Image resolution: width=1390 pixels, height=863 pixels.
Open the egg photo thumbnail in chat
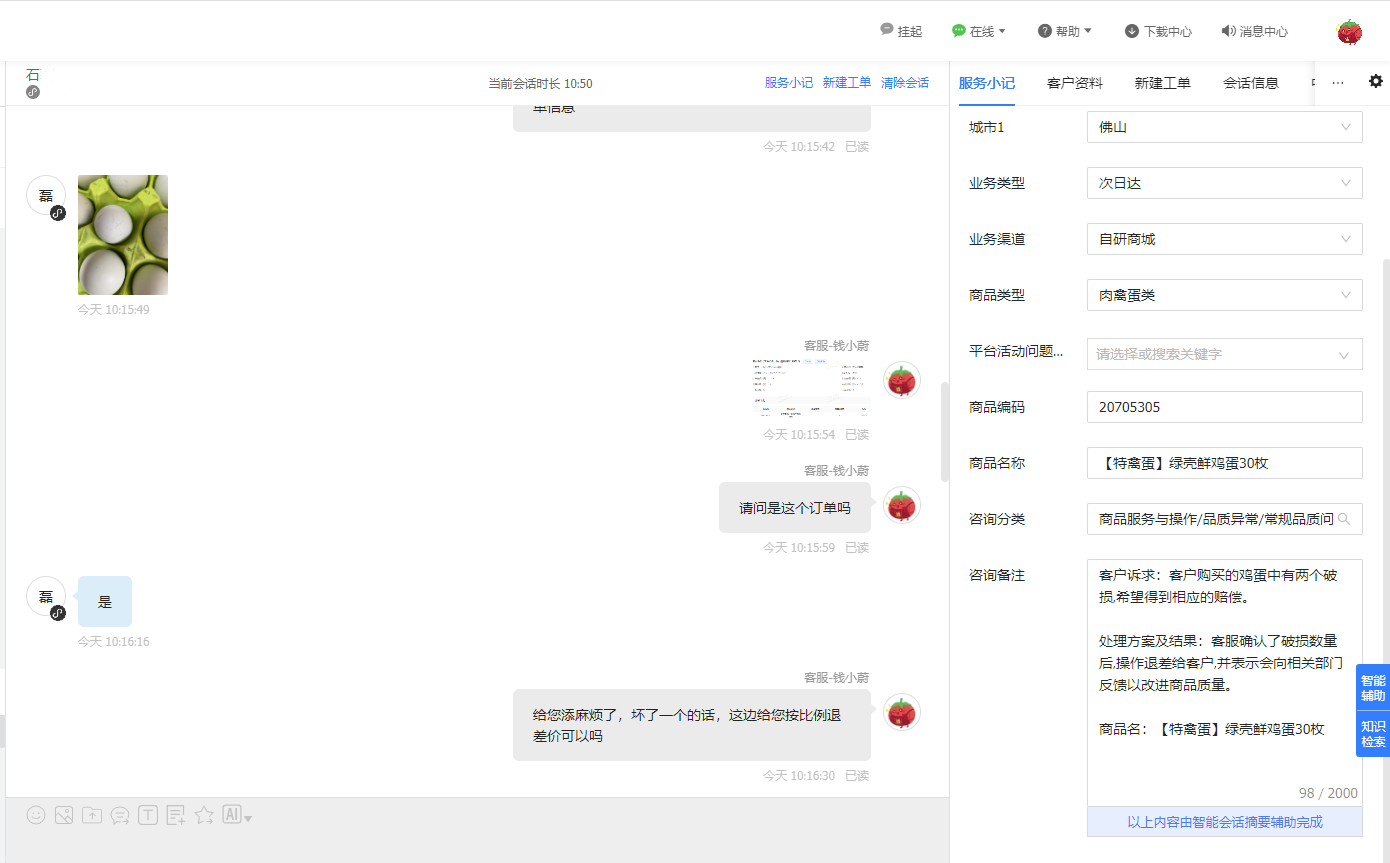click(x=123, y=235)
